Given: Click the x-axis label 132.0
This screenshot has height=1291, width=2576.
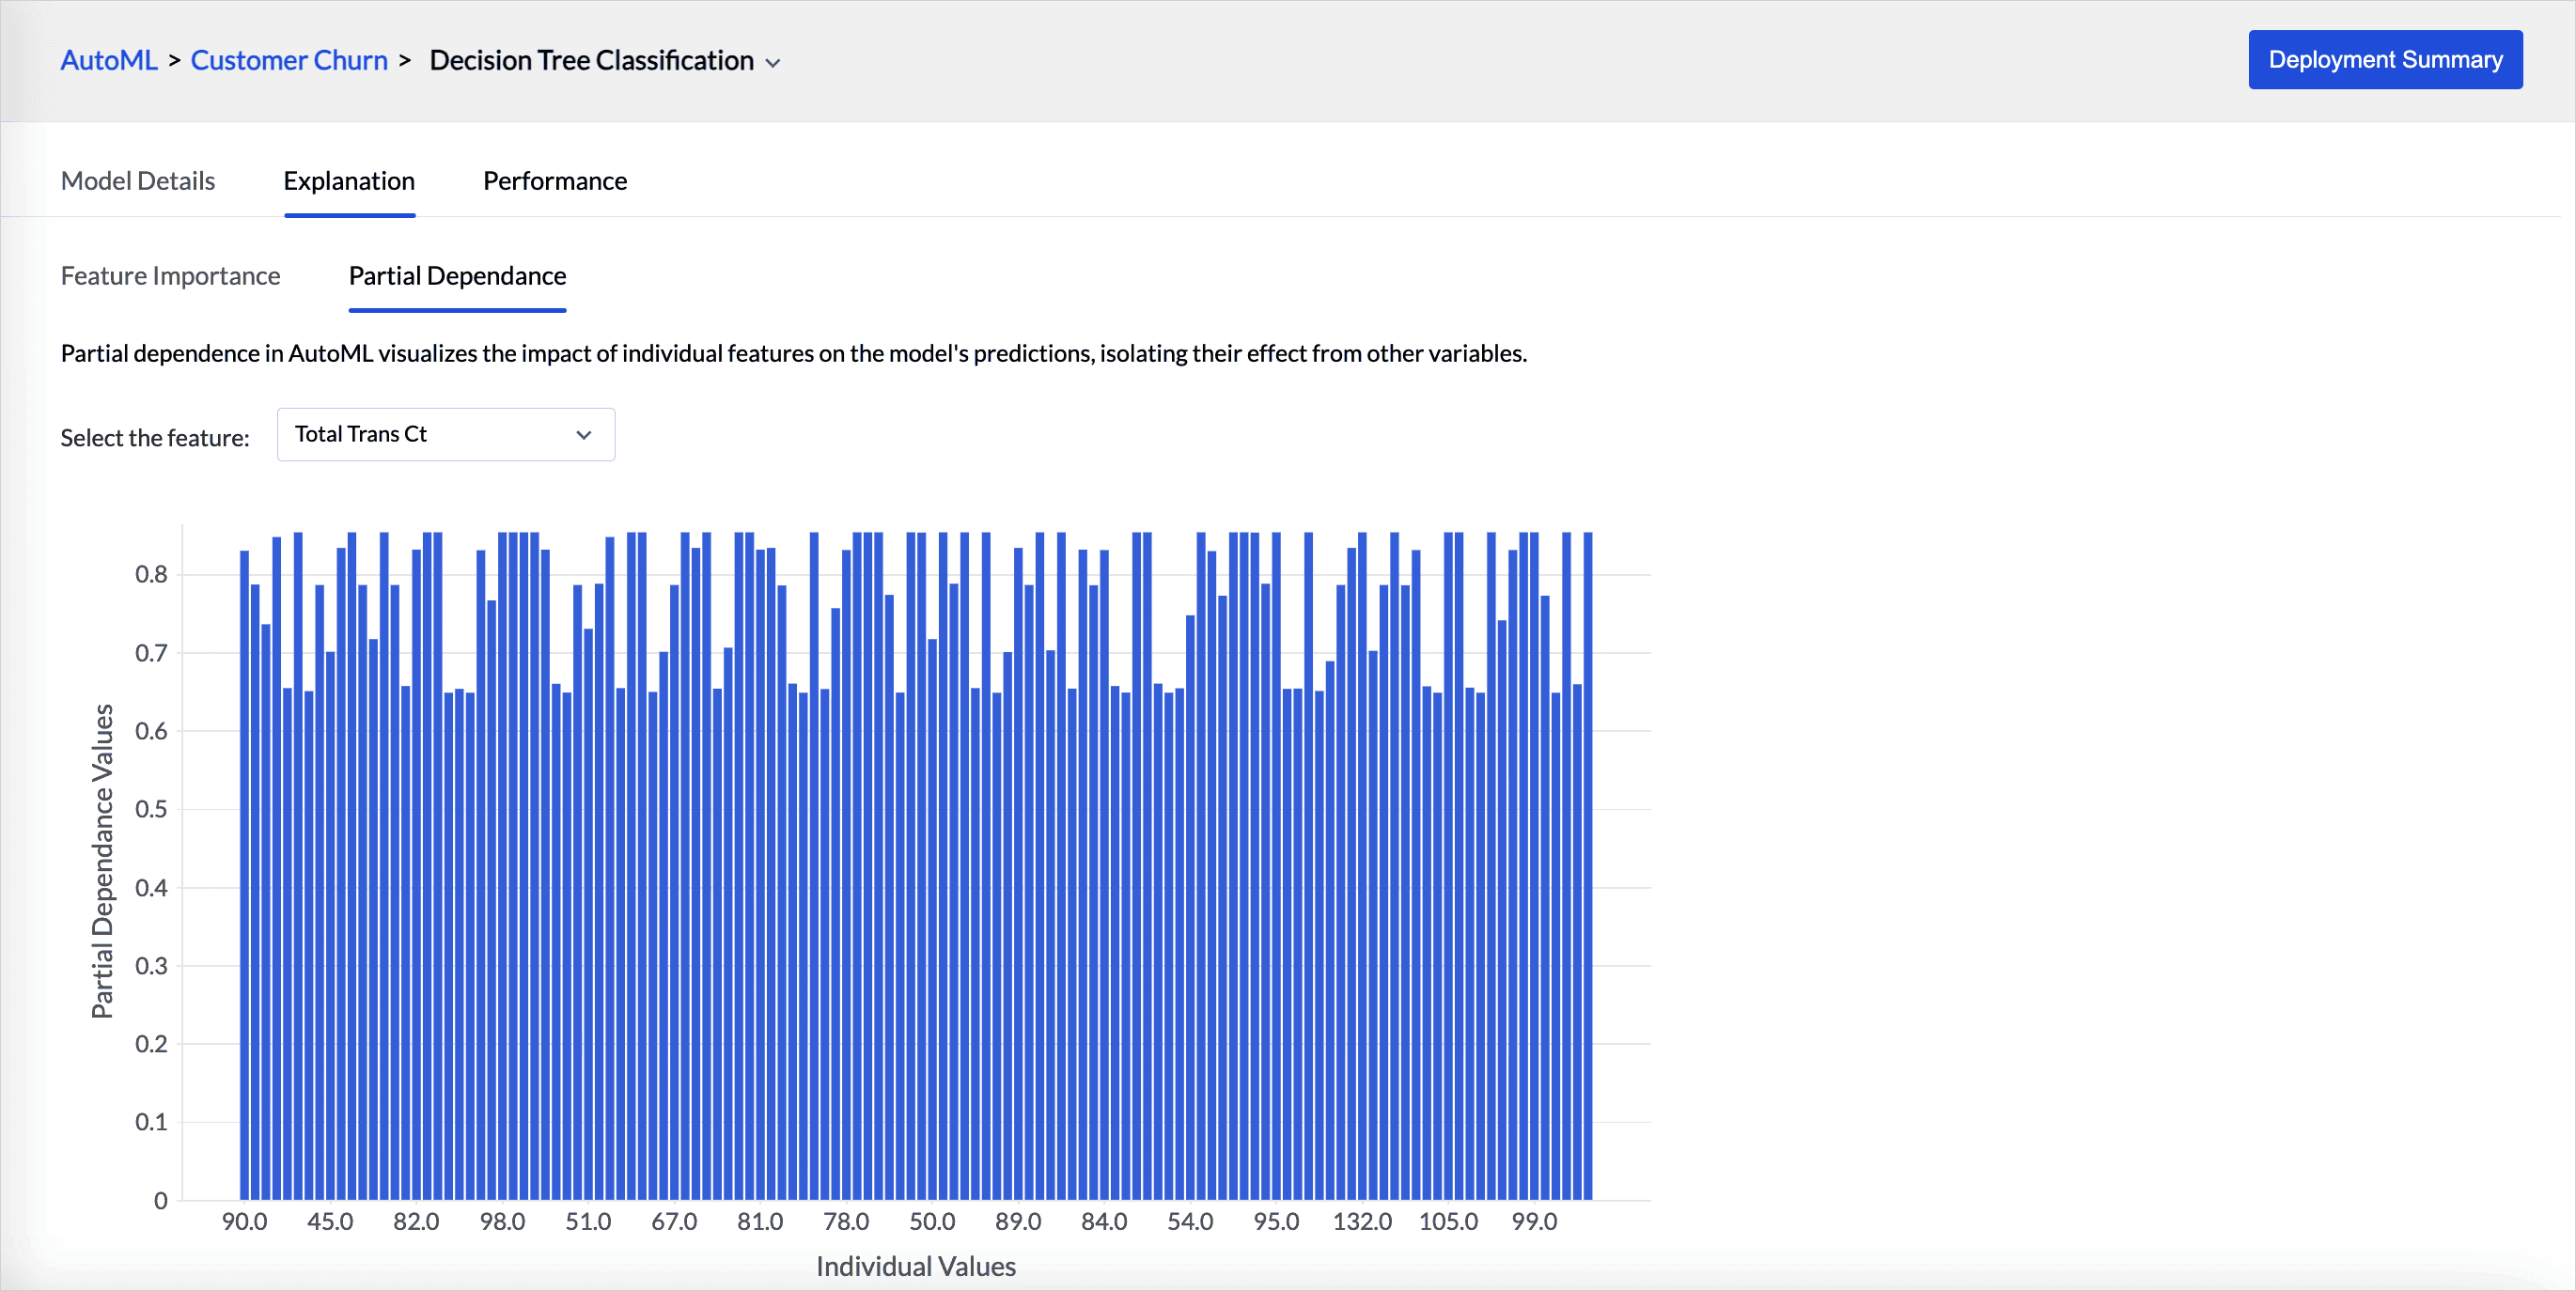Looking at the screenshot, I should (1362, 1222).
